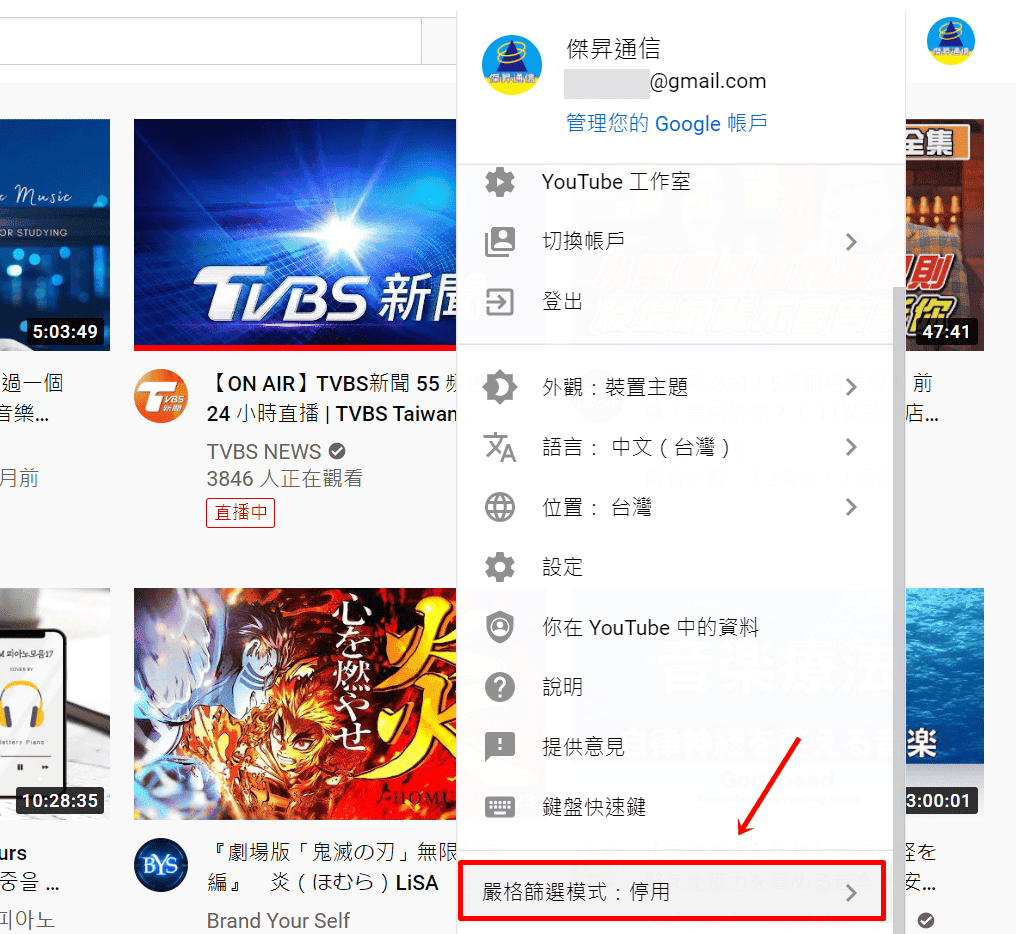Open TVBS NEWS channel name link

pos(264,451)
